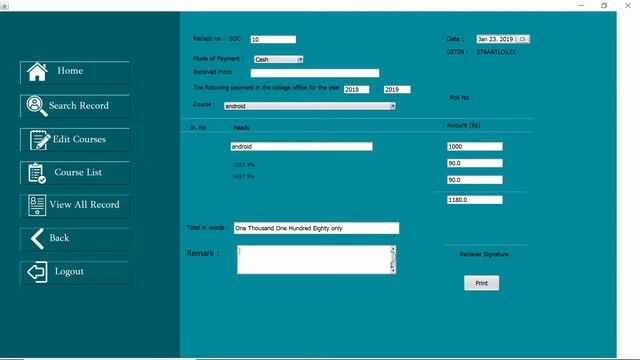The image size is (640, 360).
Task: Click the Logout label in sidebar
Action: (x=69, y=272)
